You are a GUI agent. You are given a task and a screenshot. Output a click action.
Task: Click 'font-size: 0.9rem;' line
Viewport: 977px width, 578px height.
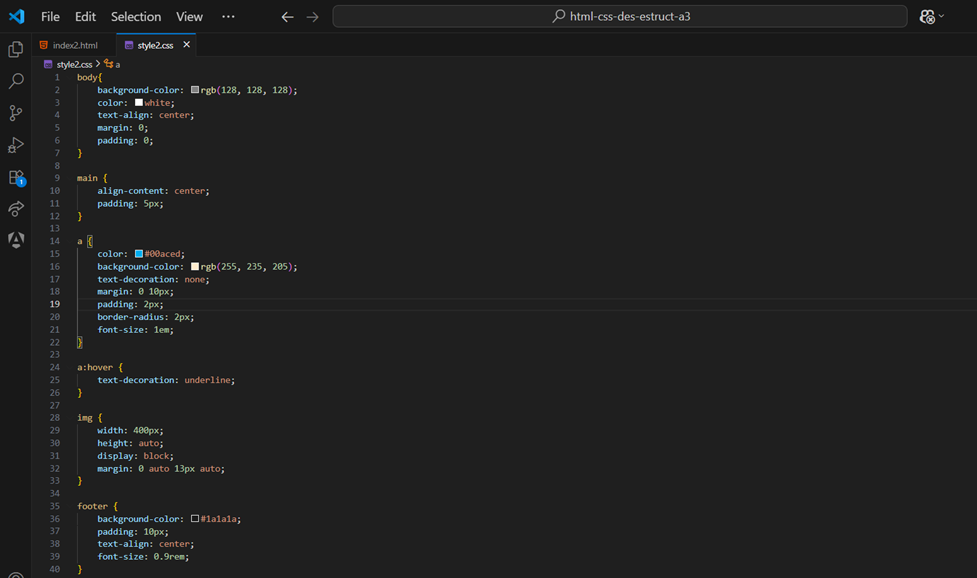[143, 556]
